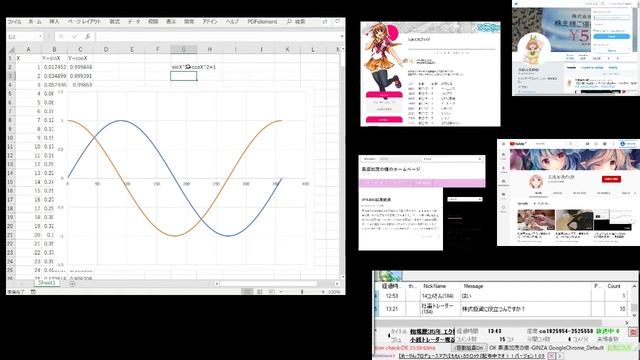Click the formula bar cancel X icon
The height and width of the screenshot is (360, 640).
pos(61,37)
